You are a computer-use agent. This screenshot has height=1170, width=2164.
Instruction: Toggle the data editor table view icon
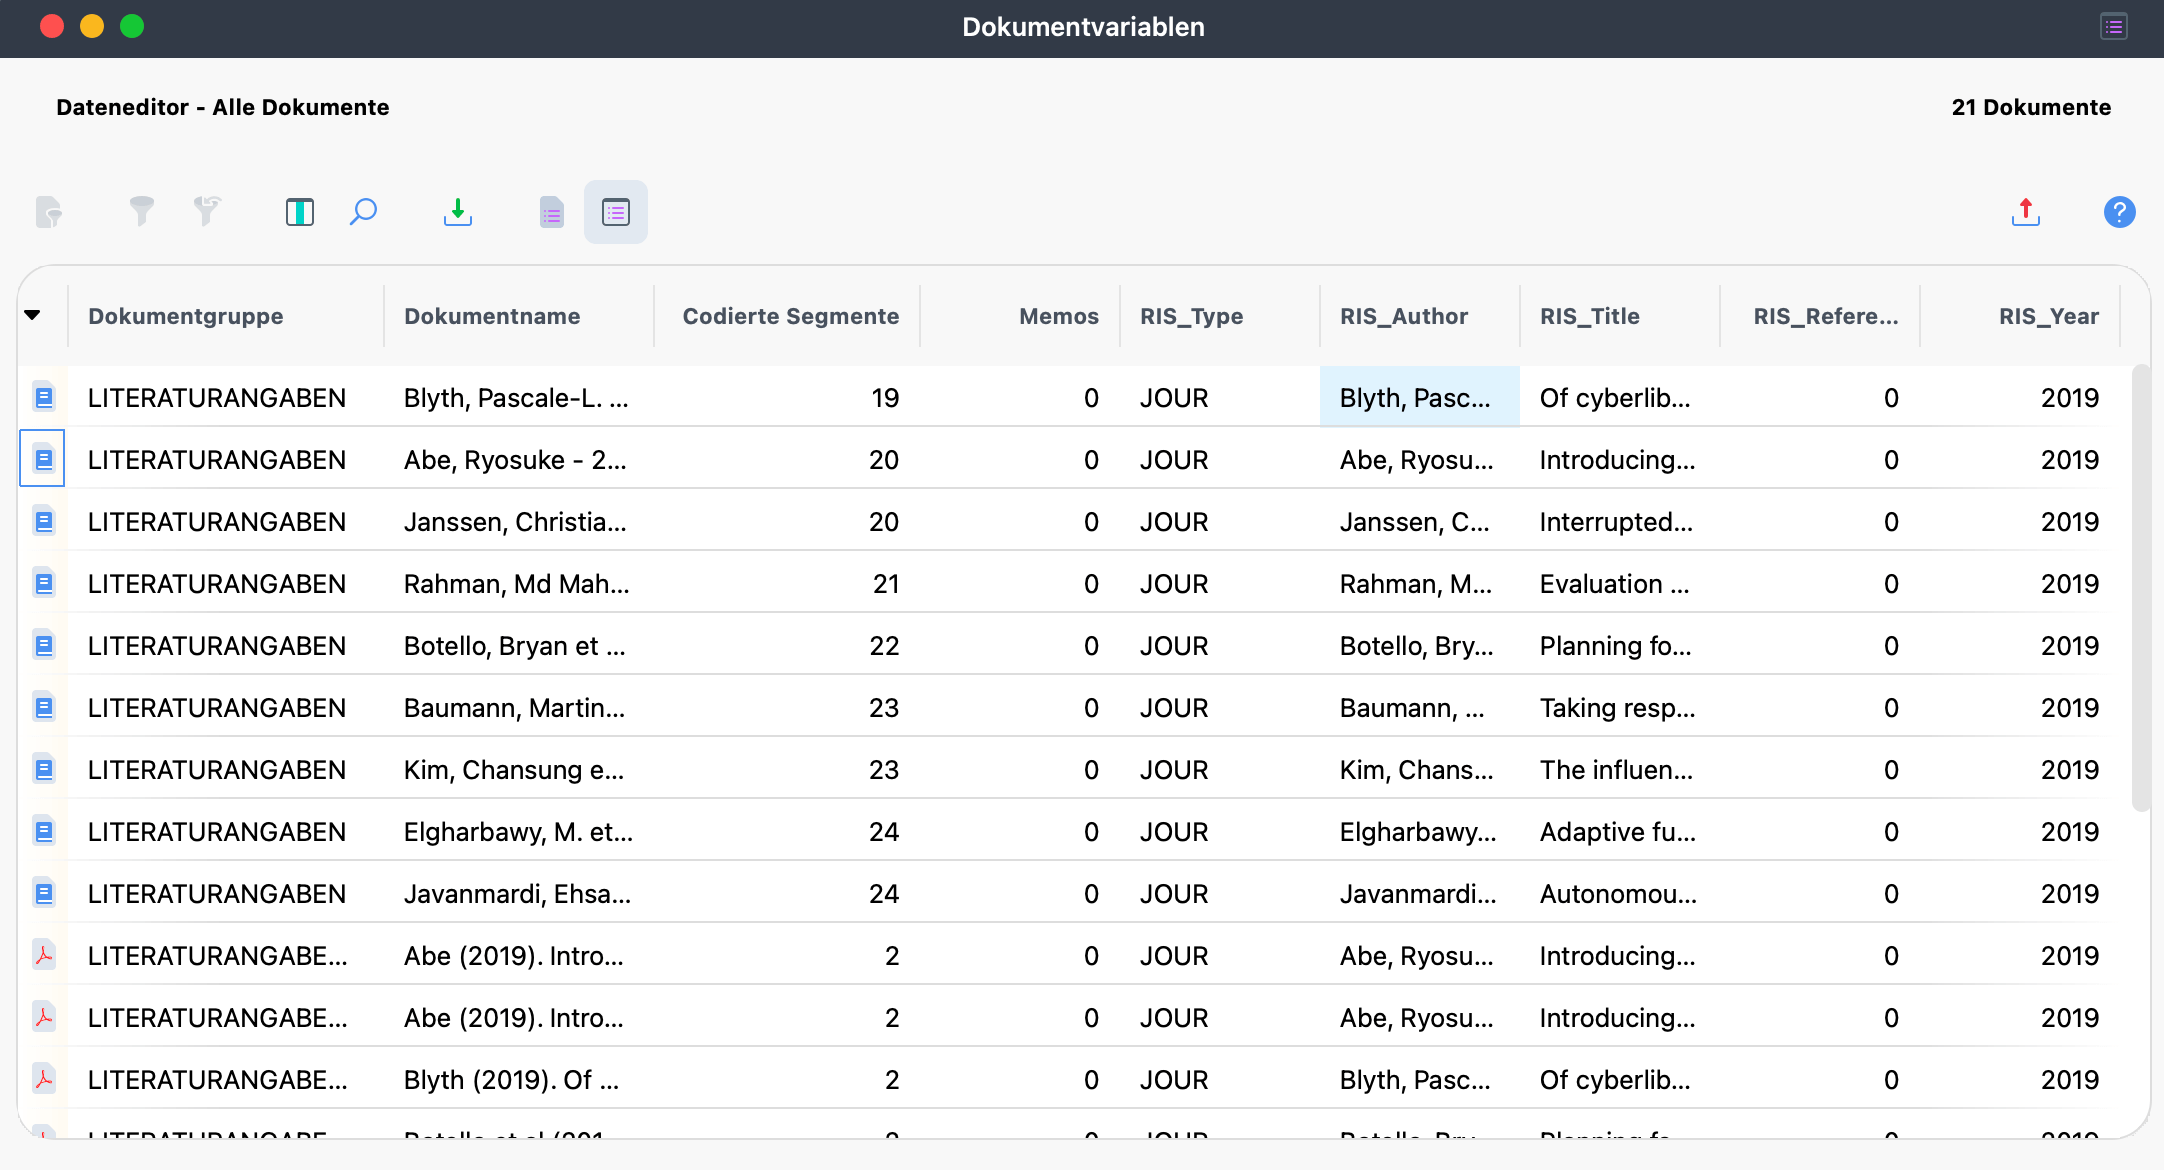click(616, 212)
